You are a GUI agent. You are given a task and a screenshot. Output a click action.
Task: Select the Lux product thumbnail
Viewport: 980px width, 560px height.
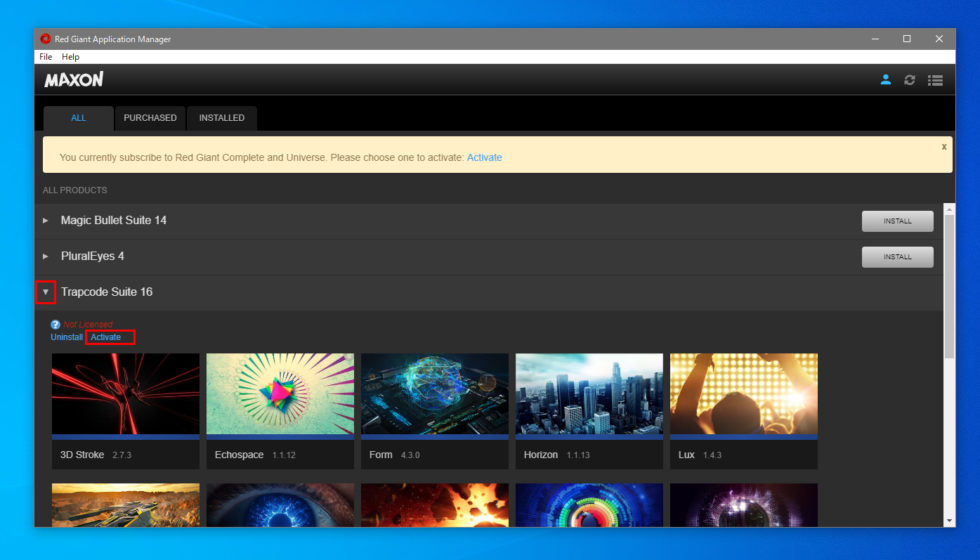(744, 394)
